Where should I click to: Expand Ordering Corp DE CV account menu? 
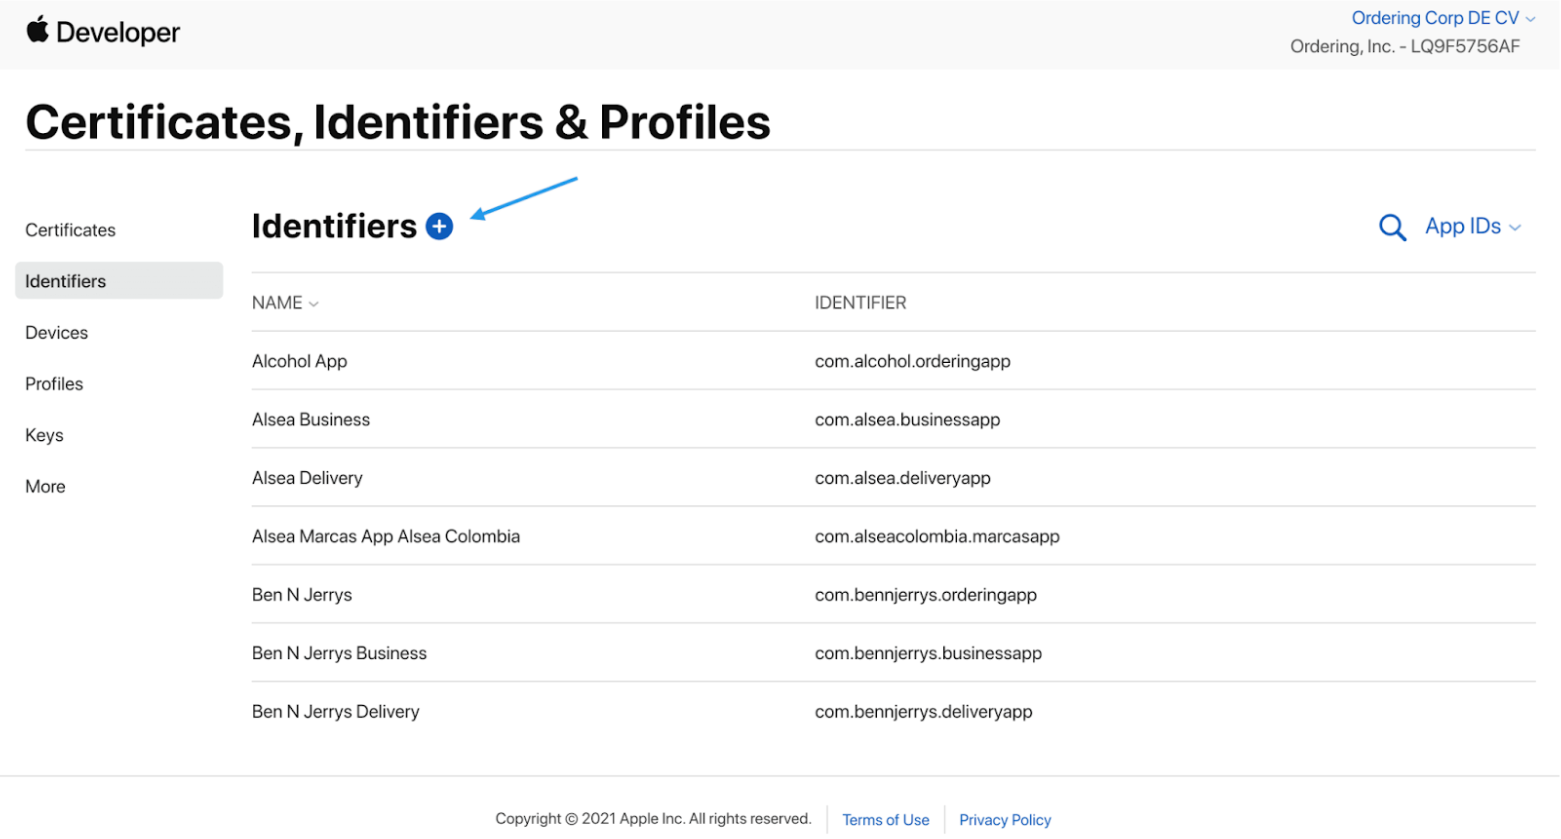[1443, 18]
